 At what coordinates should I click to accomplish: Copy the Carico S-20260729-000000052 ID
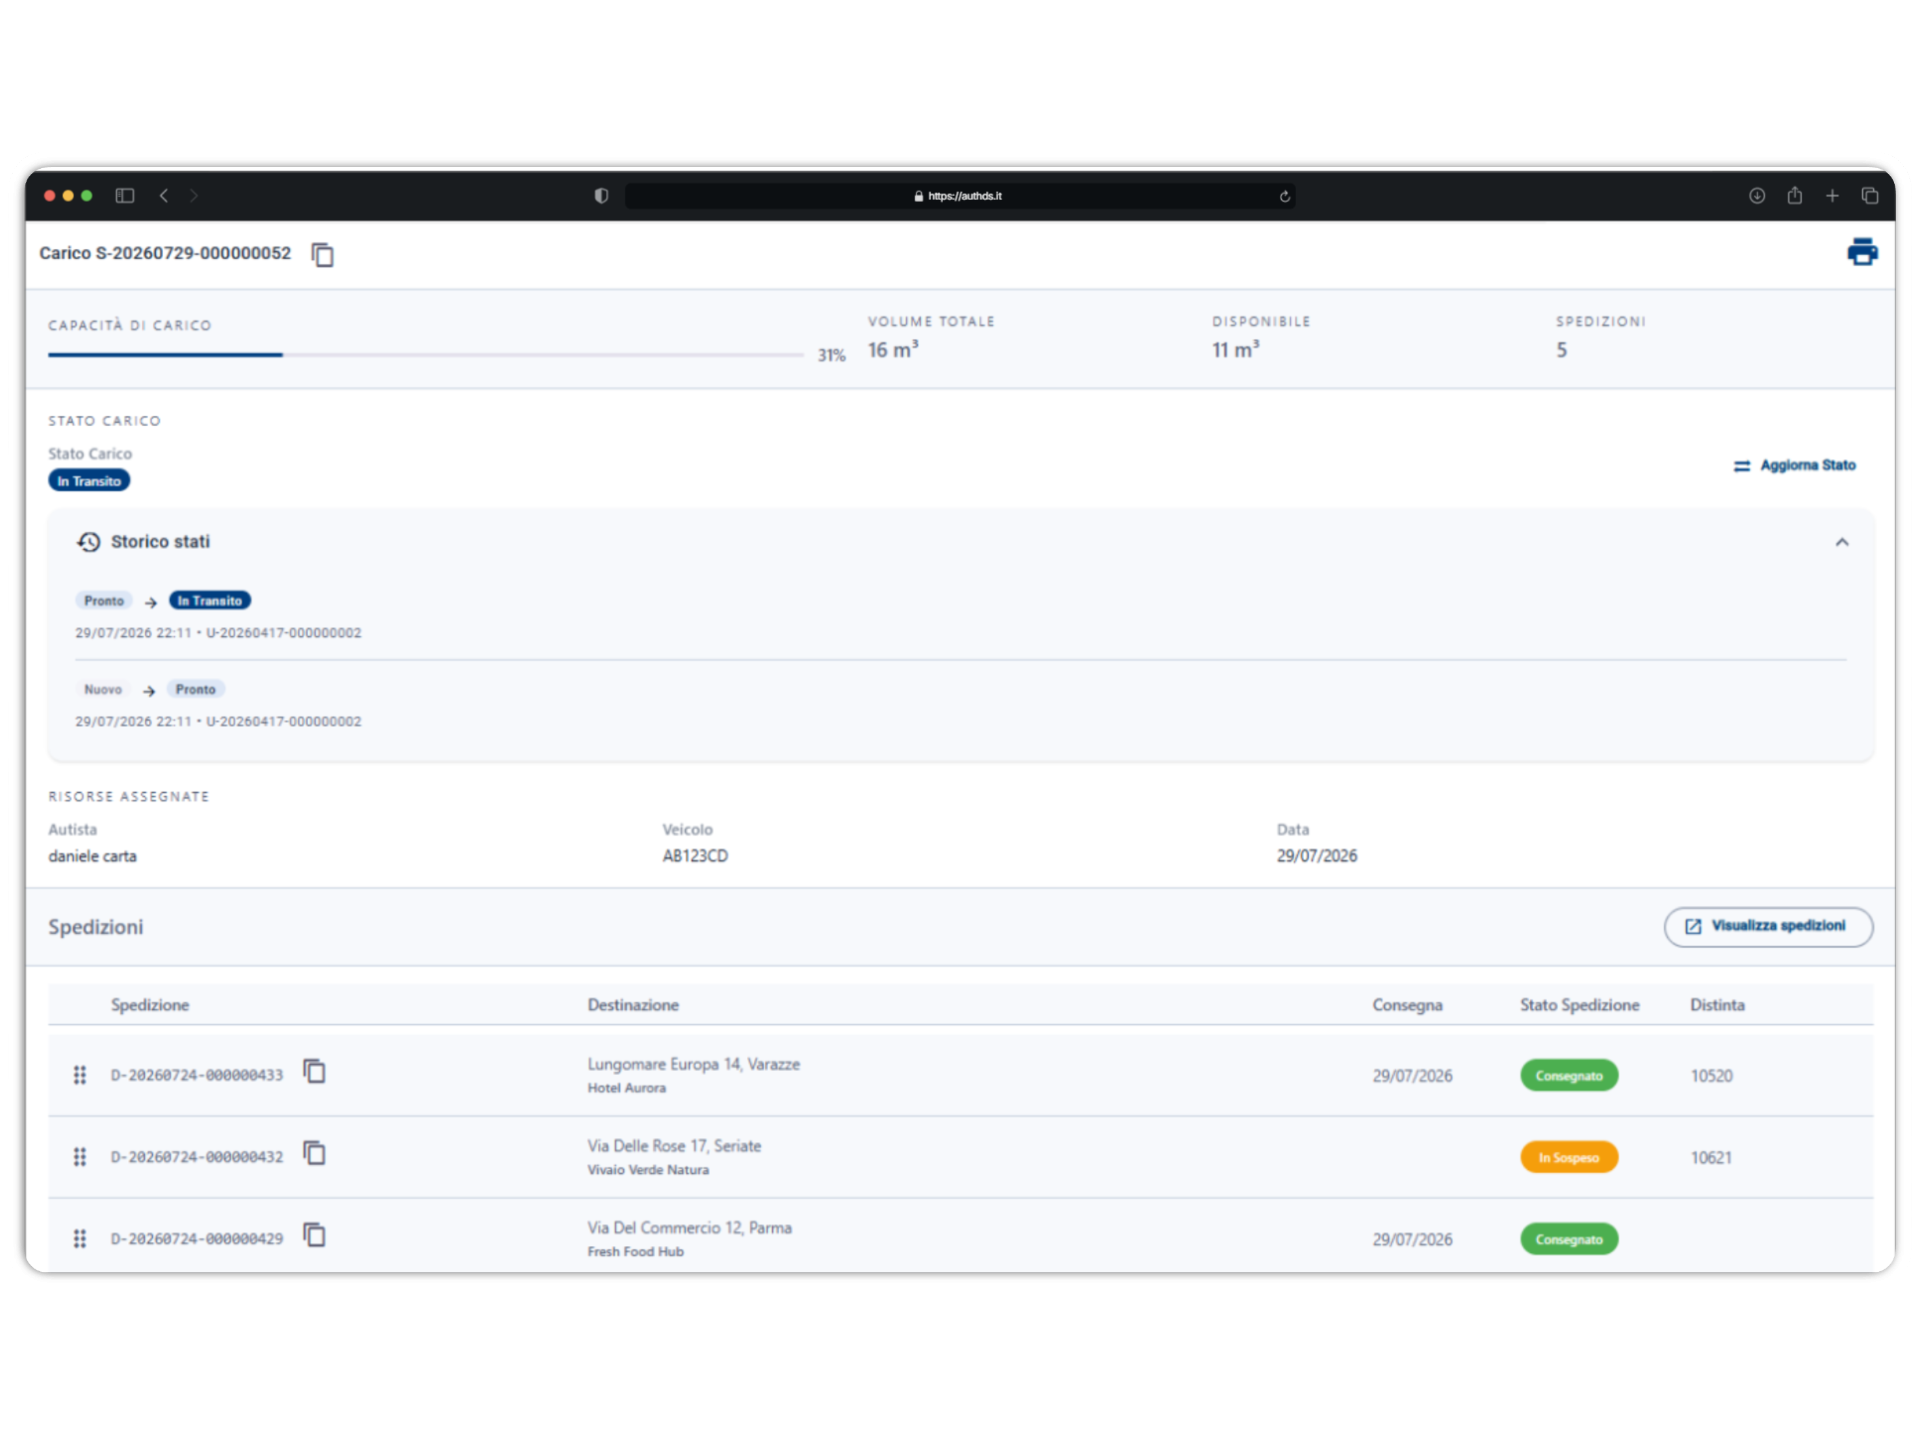[322, 255]
